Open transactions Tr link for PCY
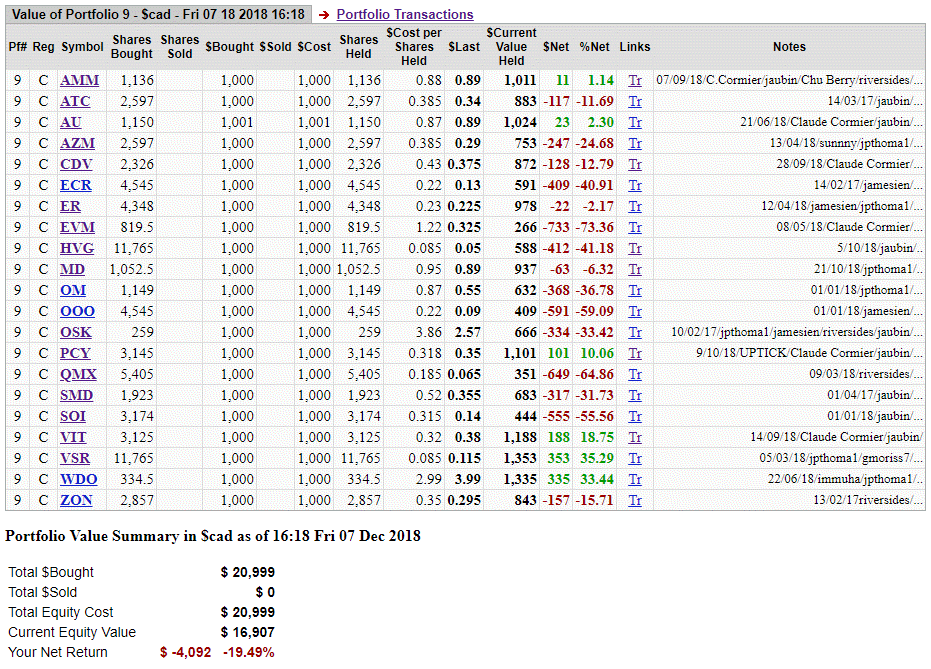The image size is (931, 669). click(x=635, y=353)
